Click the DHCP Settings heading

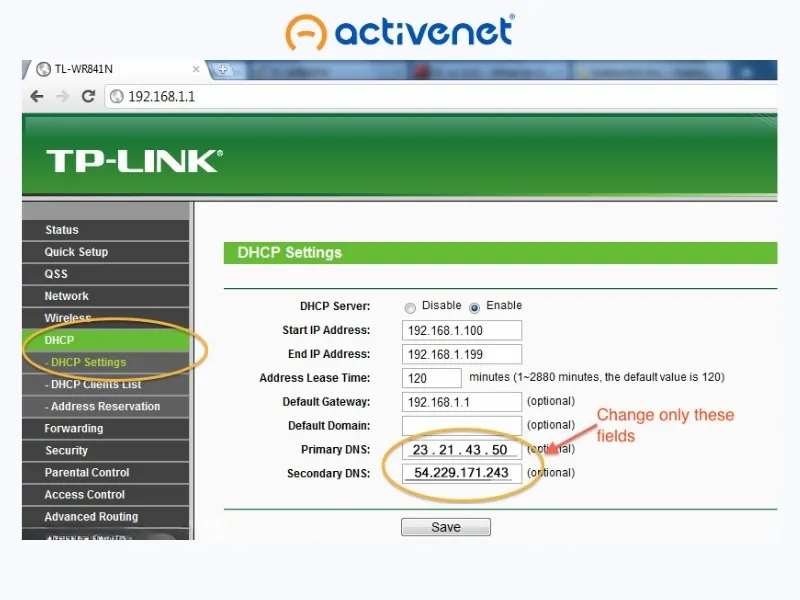289,253
